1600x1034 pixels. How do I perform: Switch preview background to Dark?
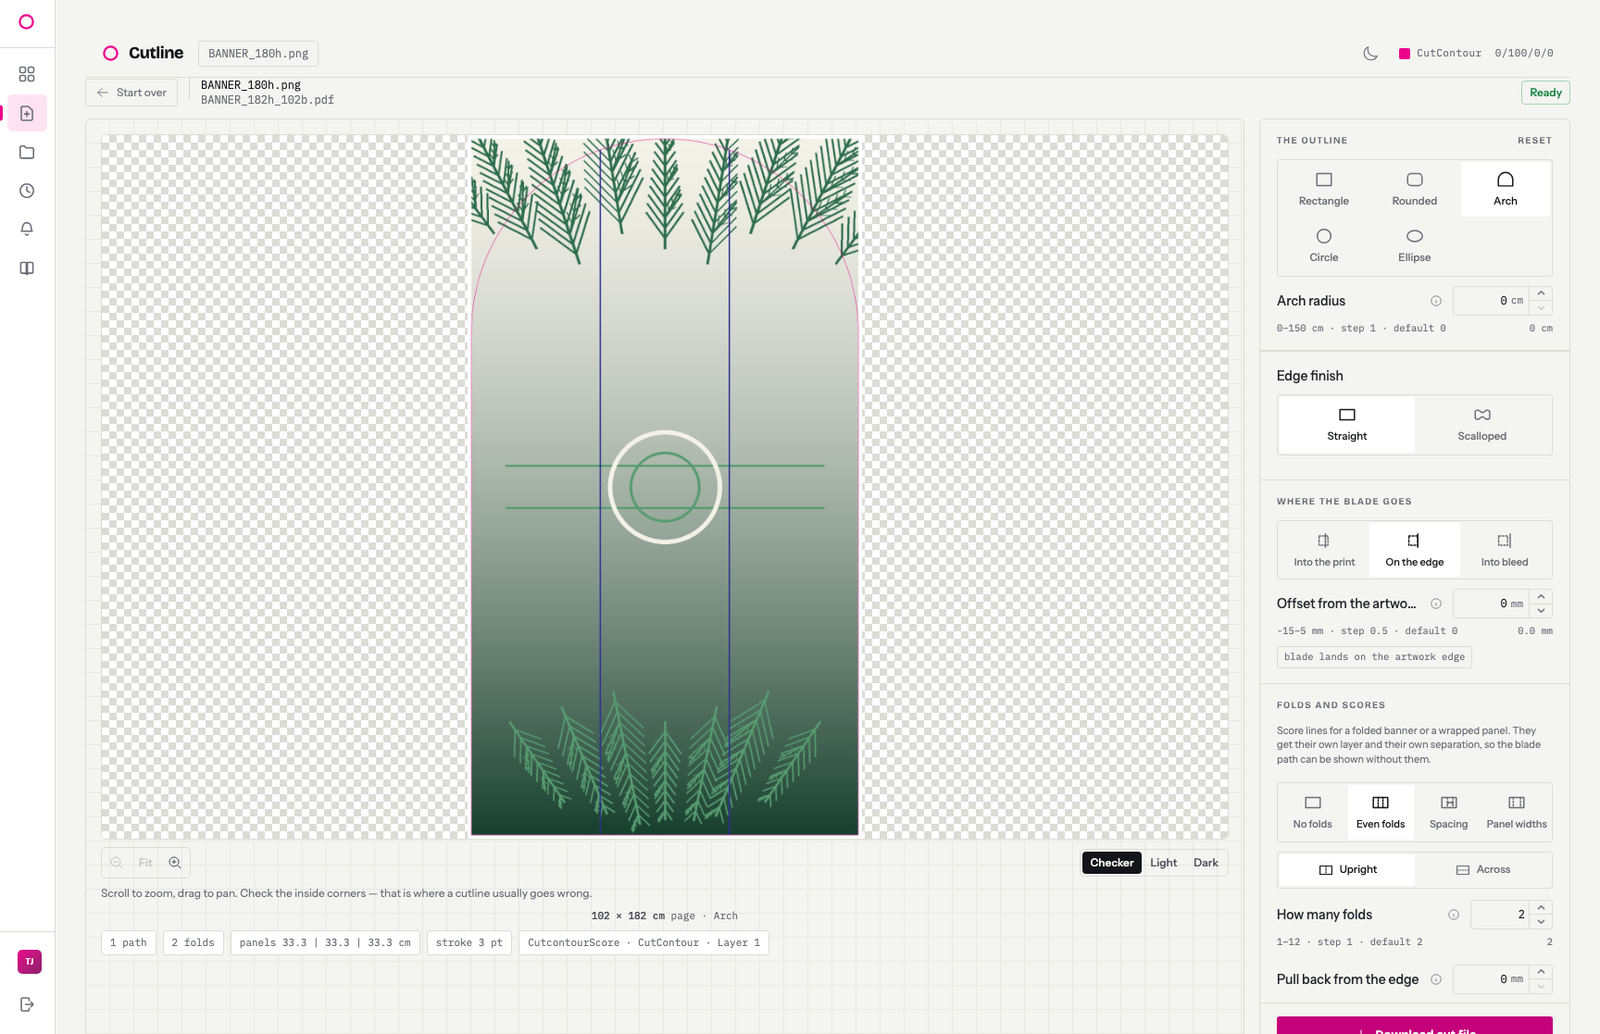coord(1206,863)
